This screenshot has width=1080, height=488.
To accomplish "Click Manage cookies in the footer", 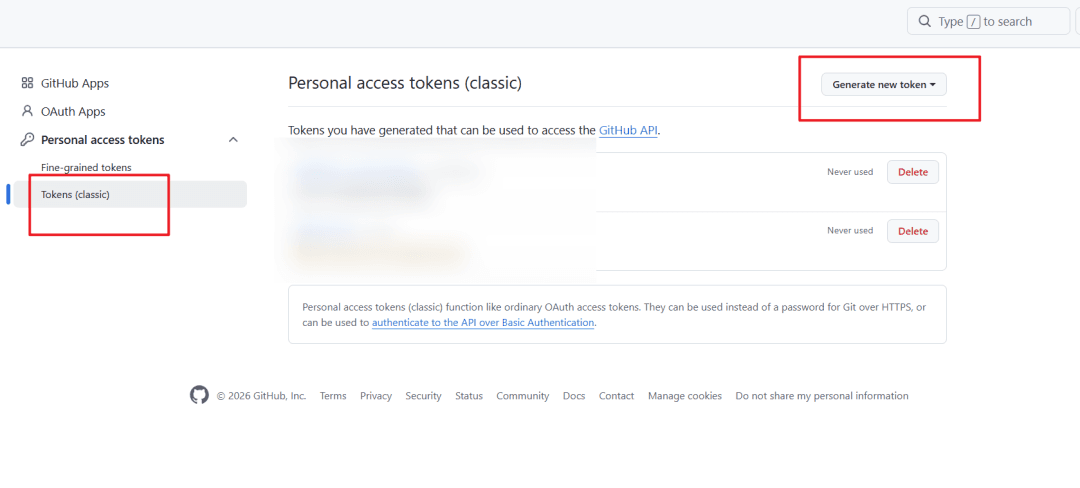I will click(684, 396).
